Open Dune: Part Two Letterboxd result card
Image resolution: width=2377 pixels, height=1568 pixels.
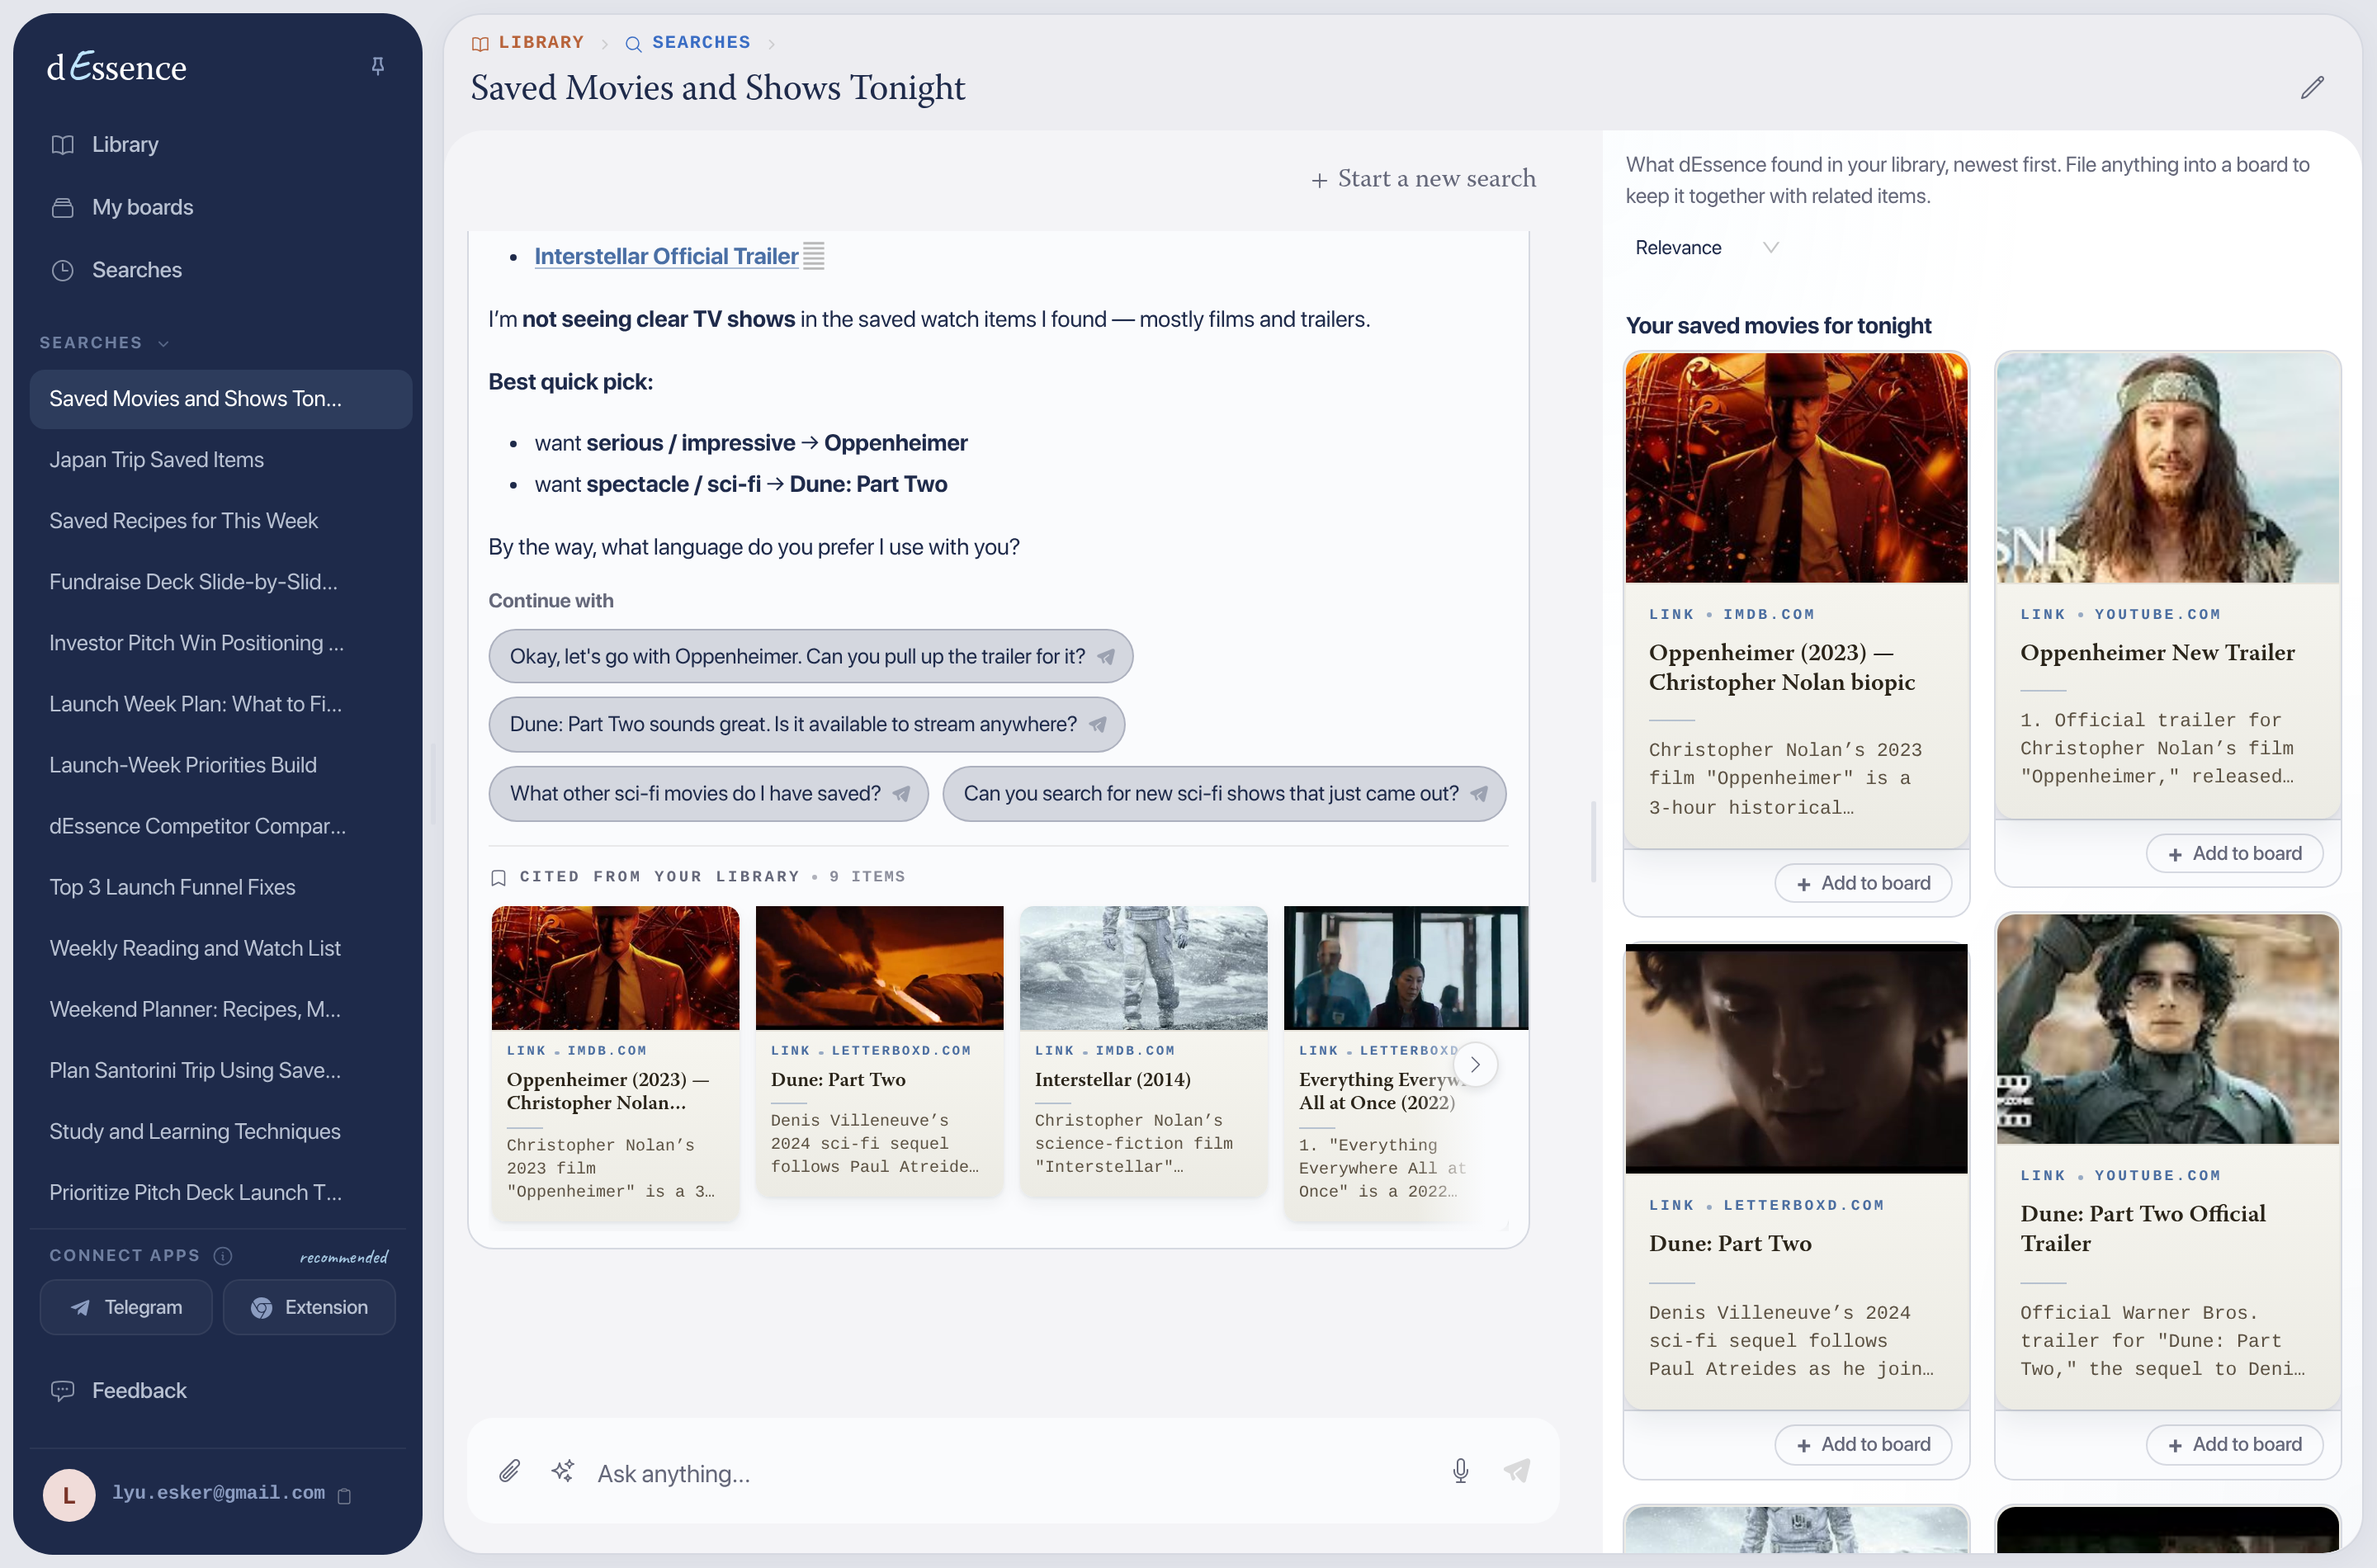(1796, 1175)
